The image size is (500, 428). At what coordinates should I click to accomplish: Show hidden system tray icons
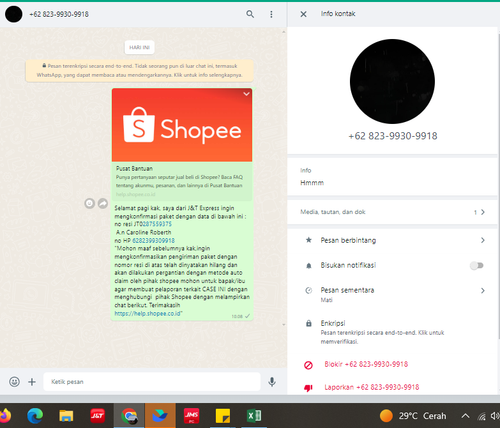tap(465, 416)
